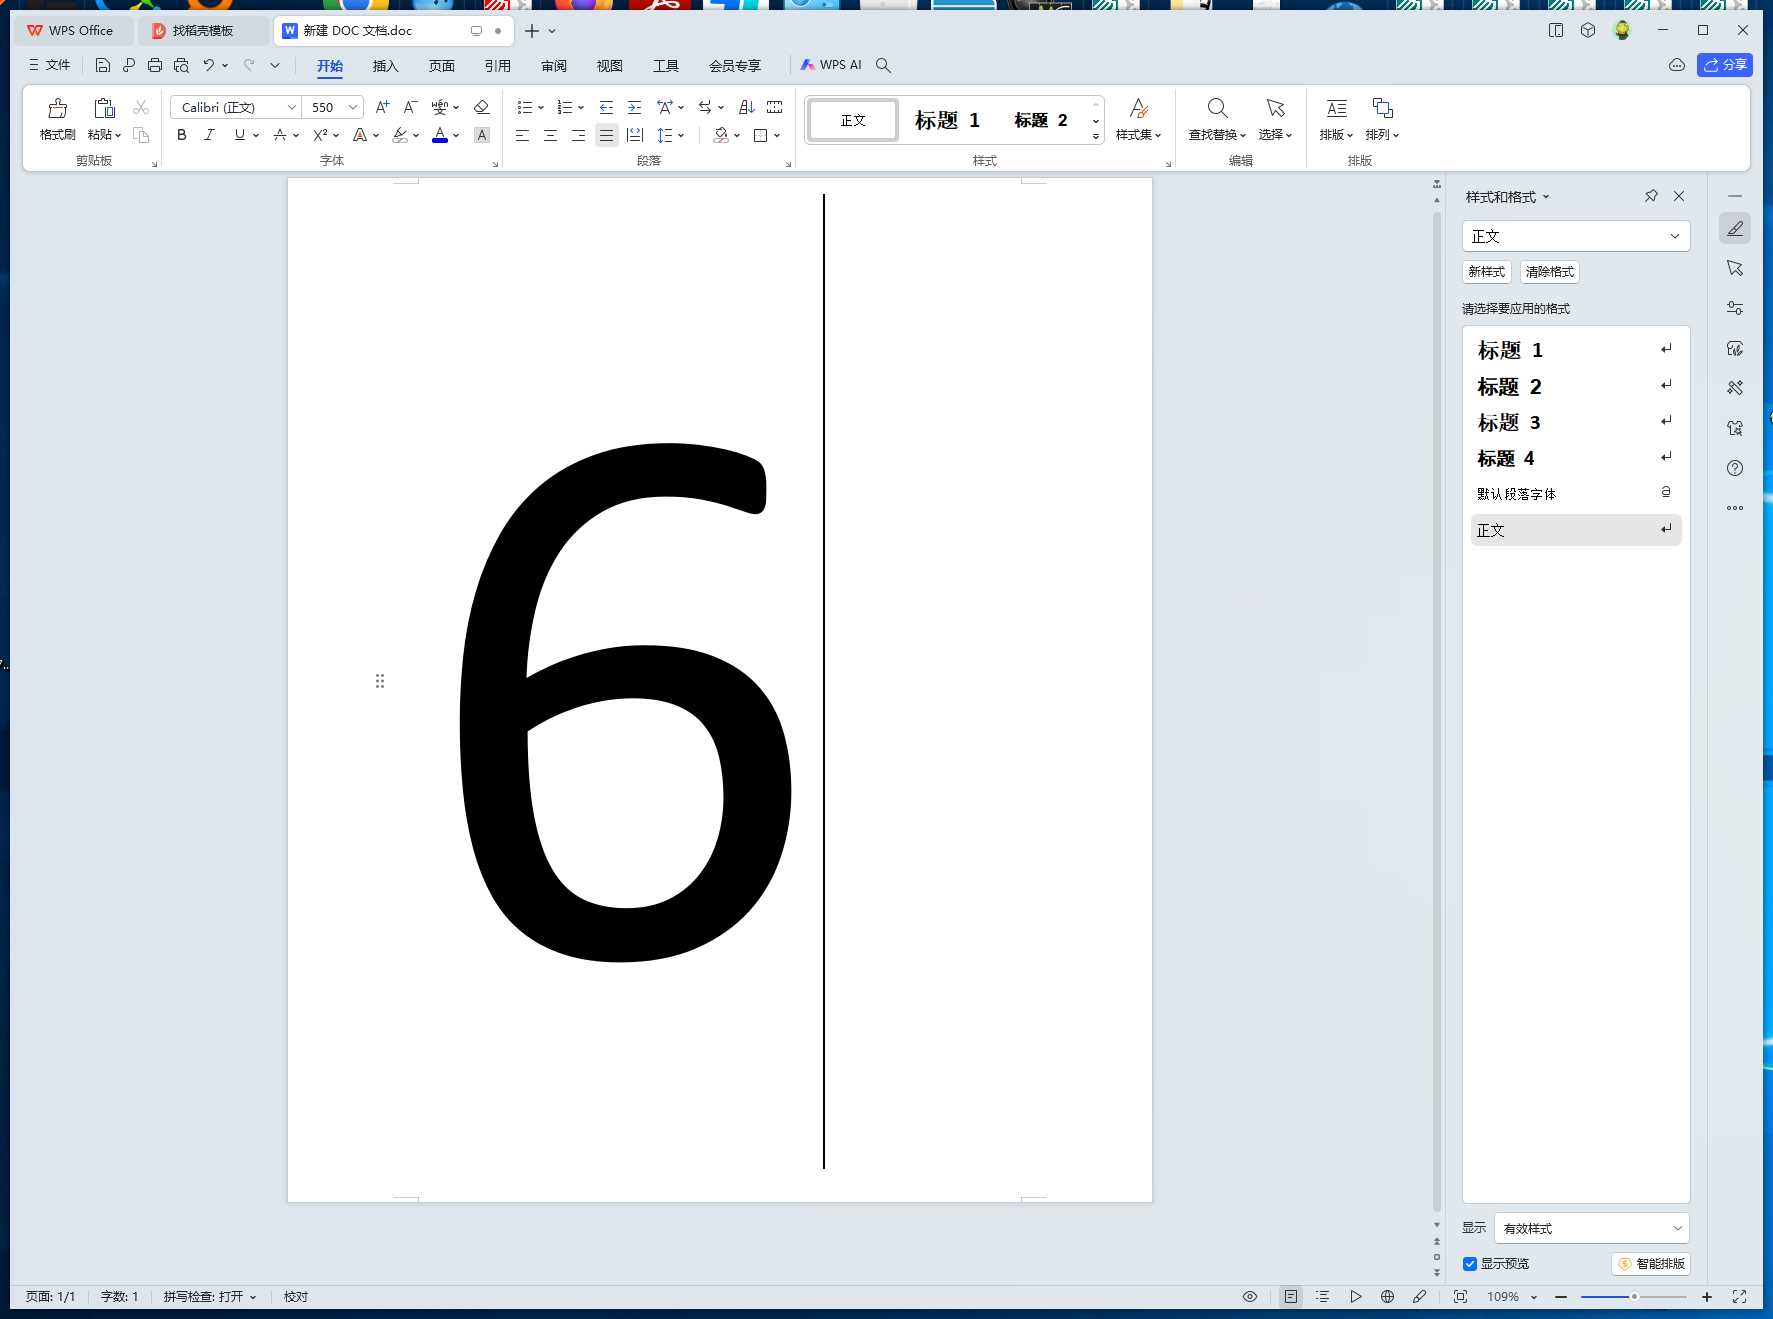Open the References ribbon tab
Image resolution: width=1773 pixels, height=1319 pixels.
click(x=497, y=65)
